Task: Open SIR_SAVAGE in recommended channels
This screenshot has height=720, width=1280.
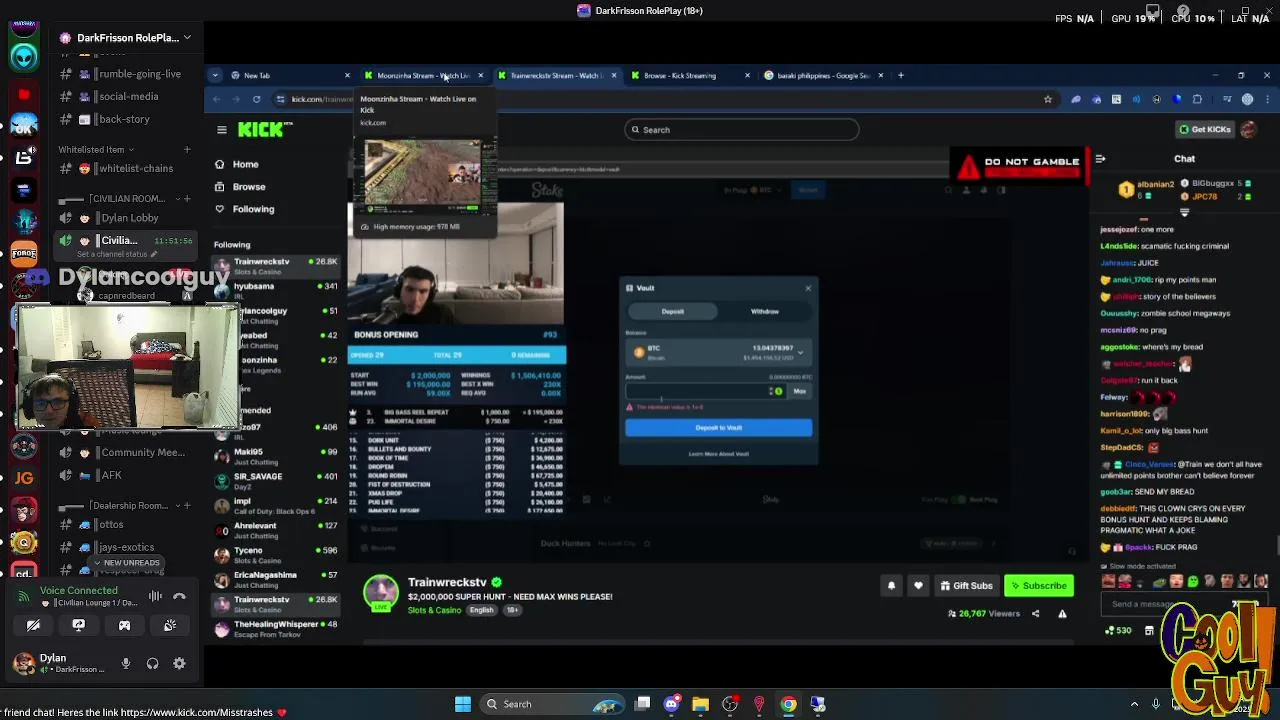Action: (275, 480)
